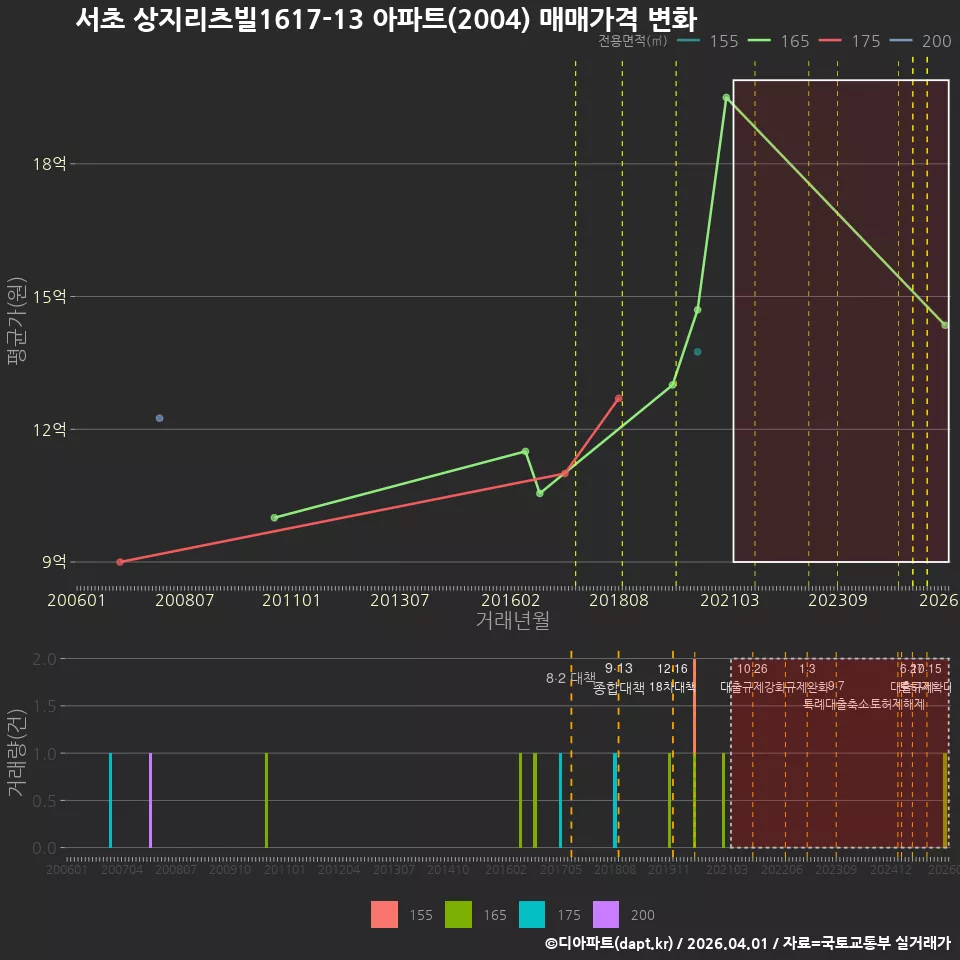Click the salmon 155 legend swatch at bottom
The image size is (960, 960).
pyautogui.click(x=384, y=915)
